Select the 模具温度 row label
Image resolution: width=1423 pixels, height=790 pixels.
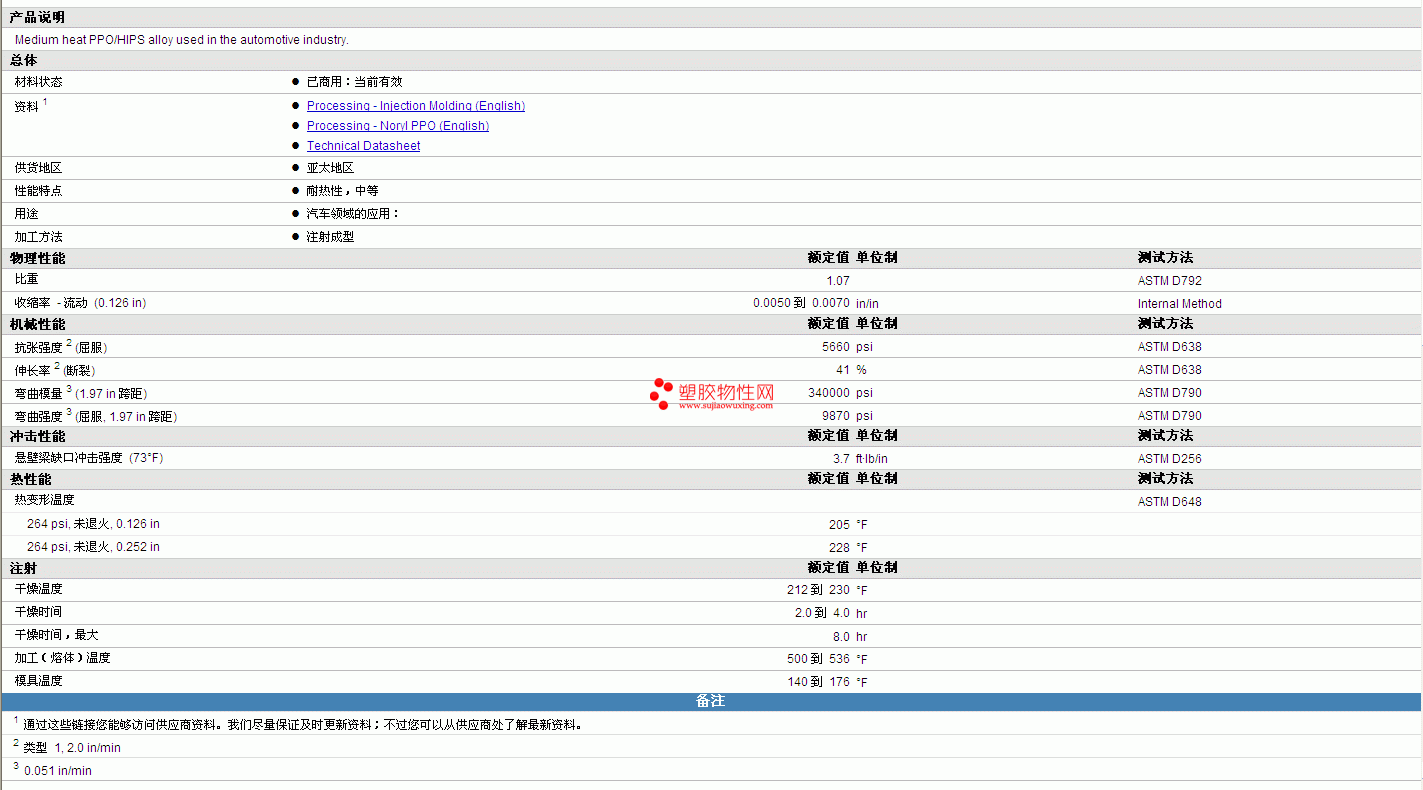pyautogui.click(x=38, y=681)
